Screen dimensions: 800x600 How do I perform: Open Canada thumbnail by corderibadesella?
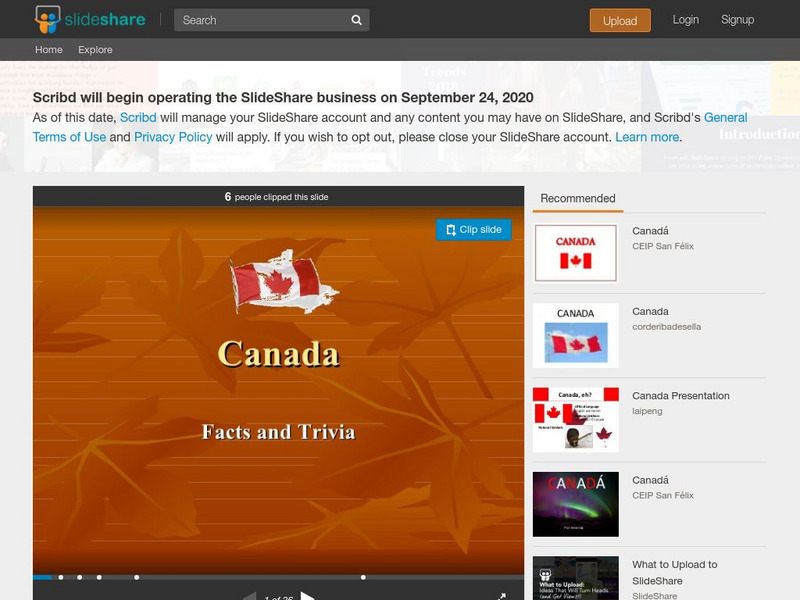click(576, 335)
